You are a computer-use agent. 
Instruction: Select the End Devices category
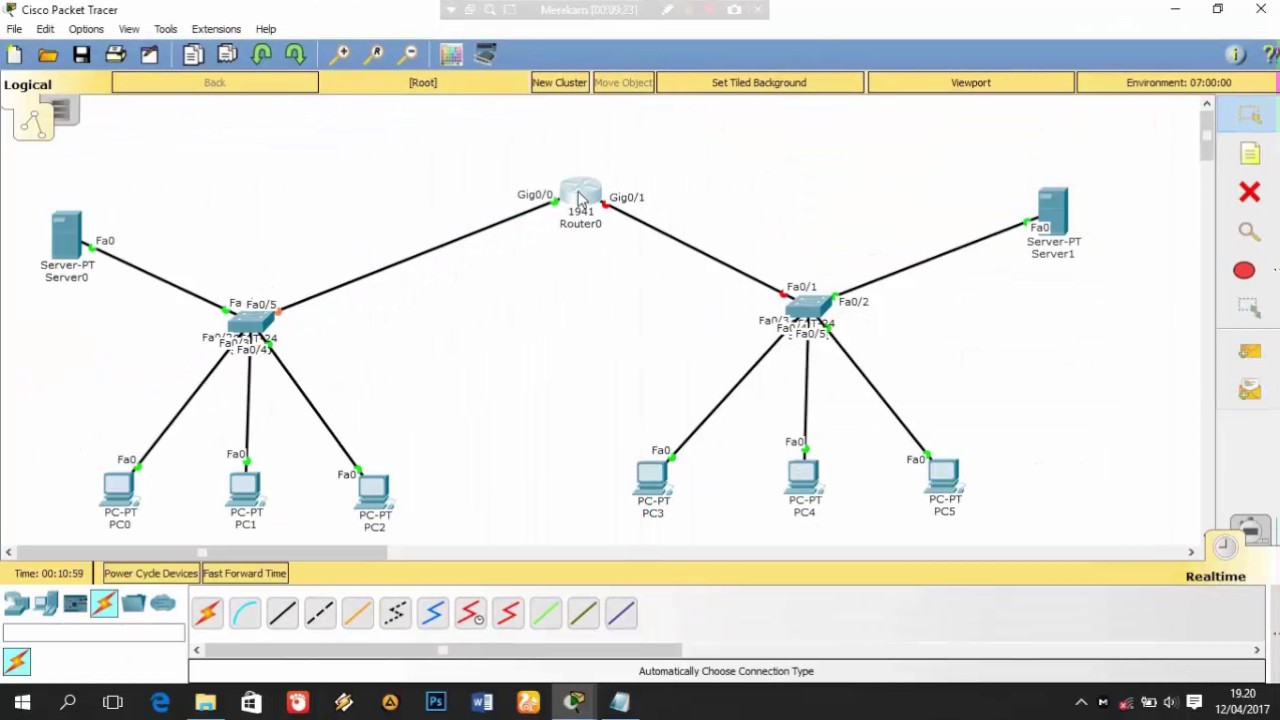pos(46,603)
